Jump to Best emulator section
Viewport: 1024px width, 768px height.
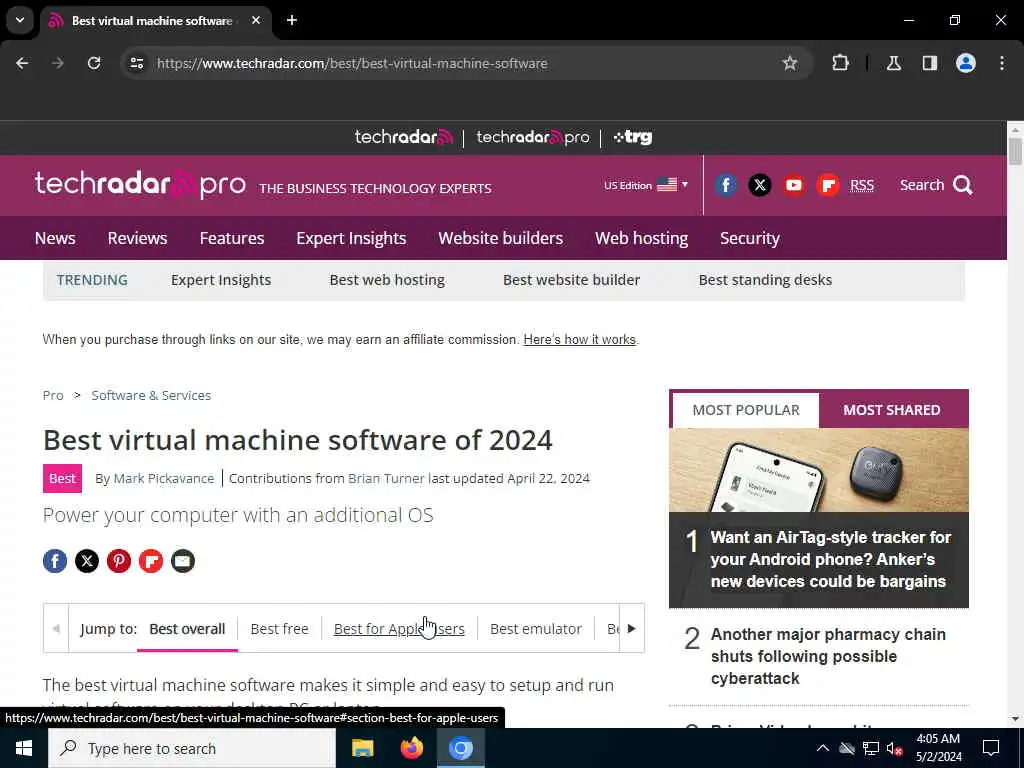tap(536, 629)
